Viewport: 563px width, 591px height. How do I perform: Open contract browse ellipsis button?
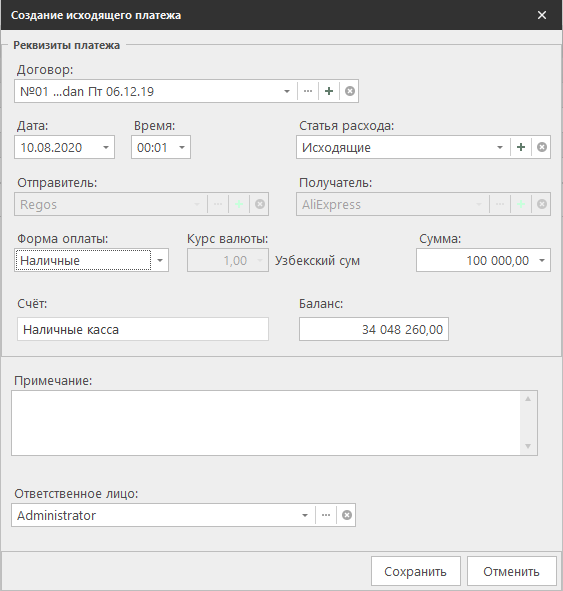308,91
